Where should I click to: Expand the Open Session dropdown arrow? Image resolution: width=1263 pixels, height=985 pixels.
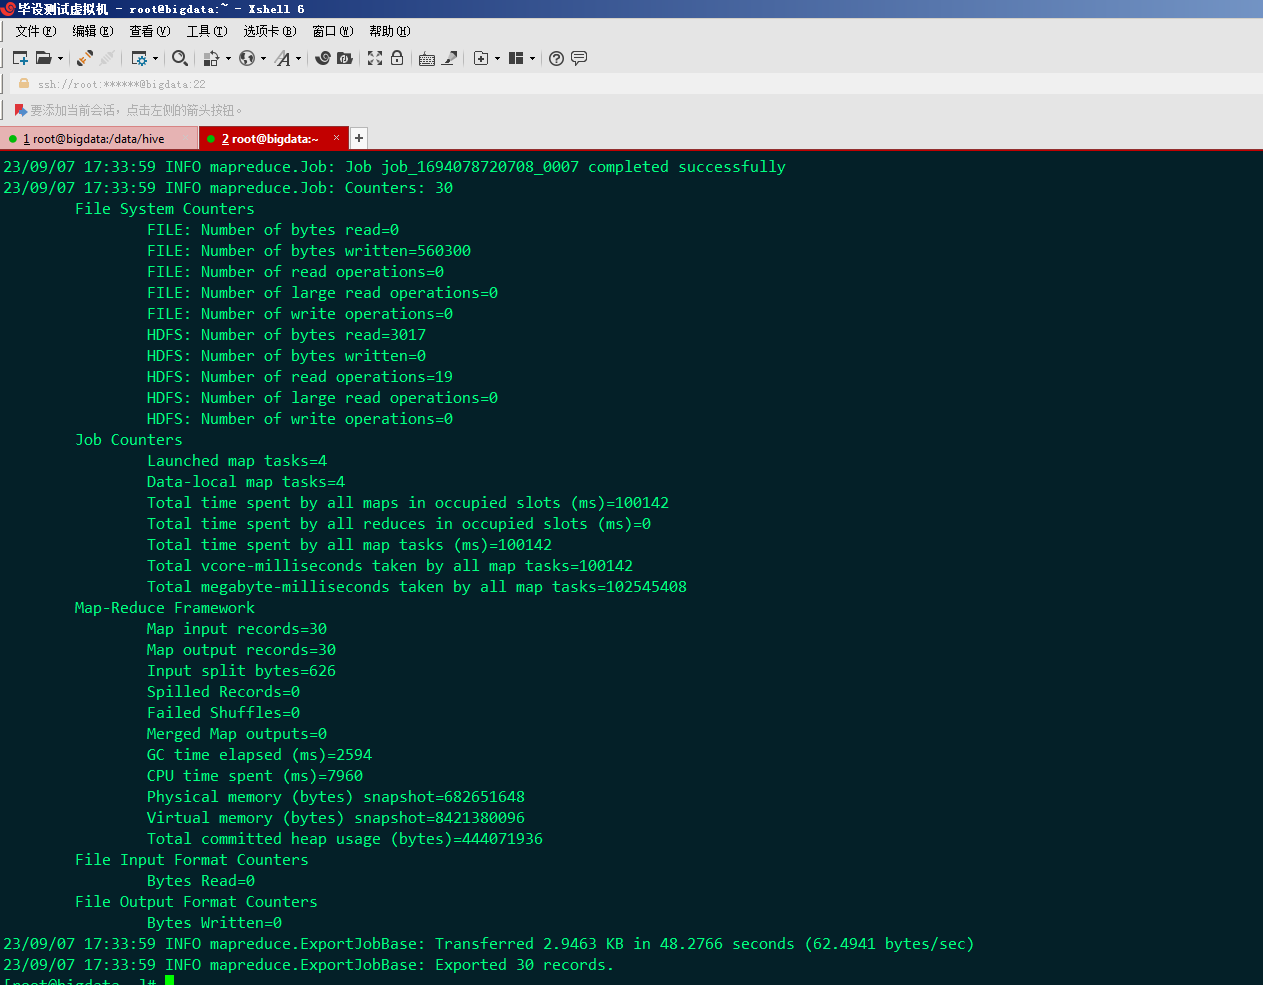click(x=60, y=58)
